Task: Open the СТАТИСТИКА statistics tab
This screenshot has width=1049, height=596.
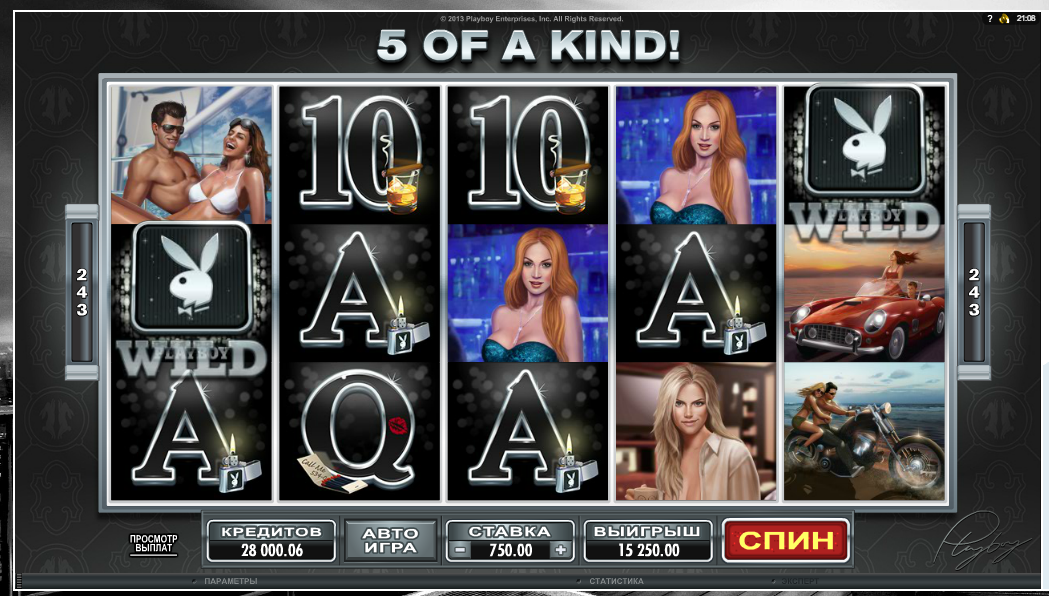Action: tap(615, 581)
